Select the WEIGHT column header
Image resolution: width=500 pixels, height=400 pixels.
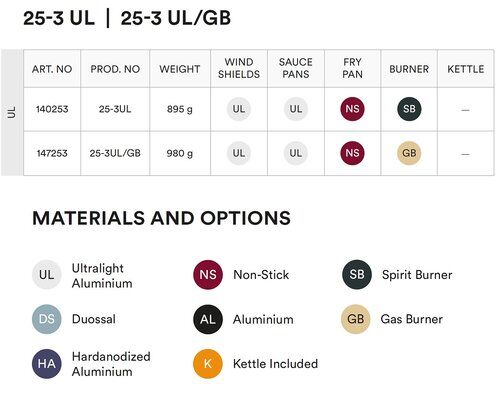[180, 69]
